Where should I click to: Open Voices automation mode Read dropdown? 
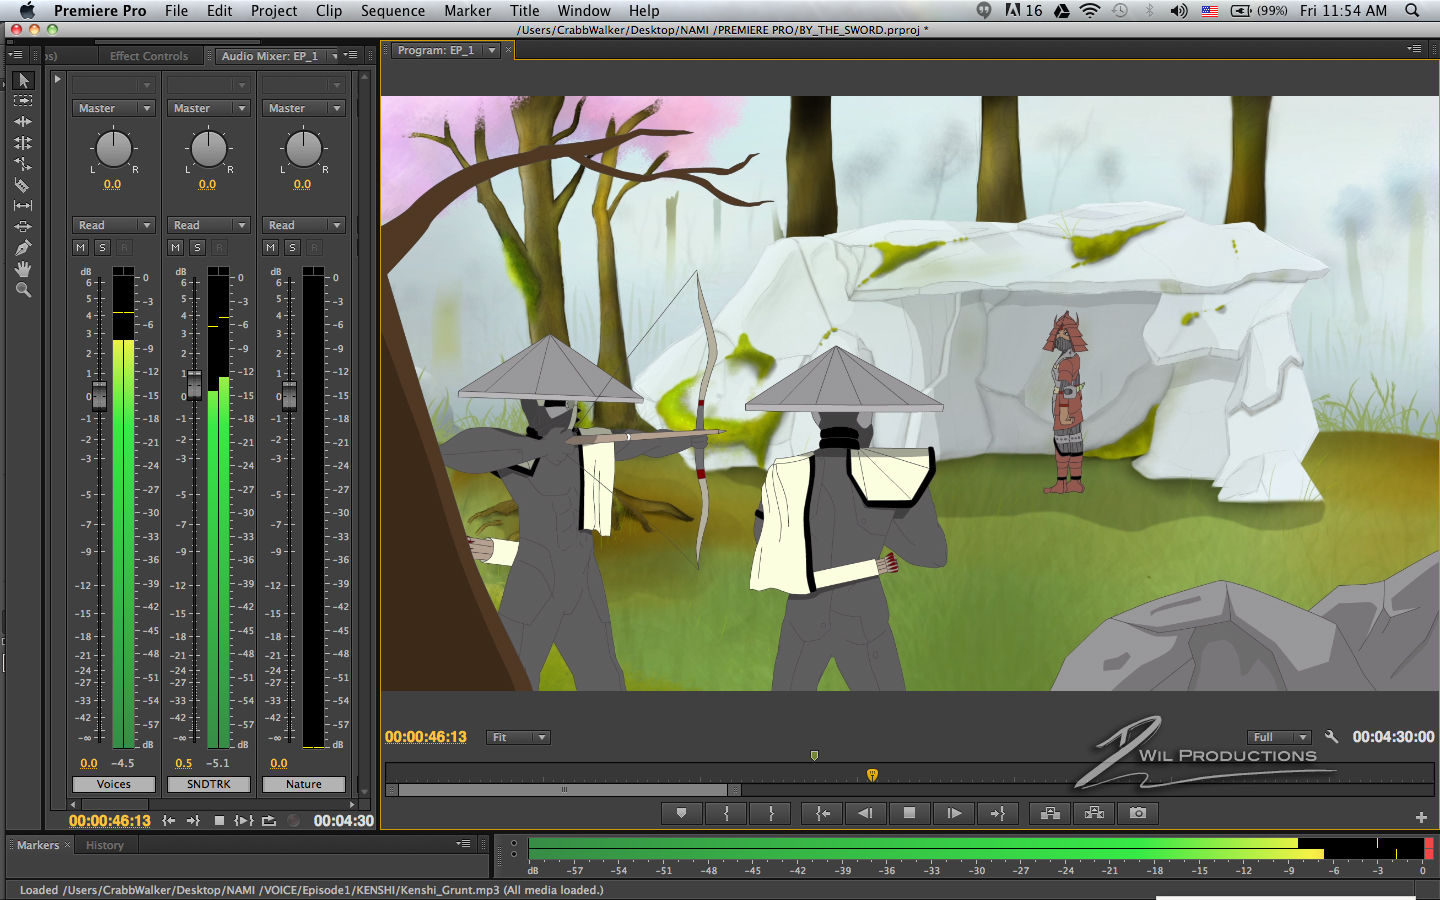pyautogui.click(x=113, y=225)
